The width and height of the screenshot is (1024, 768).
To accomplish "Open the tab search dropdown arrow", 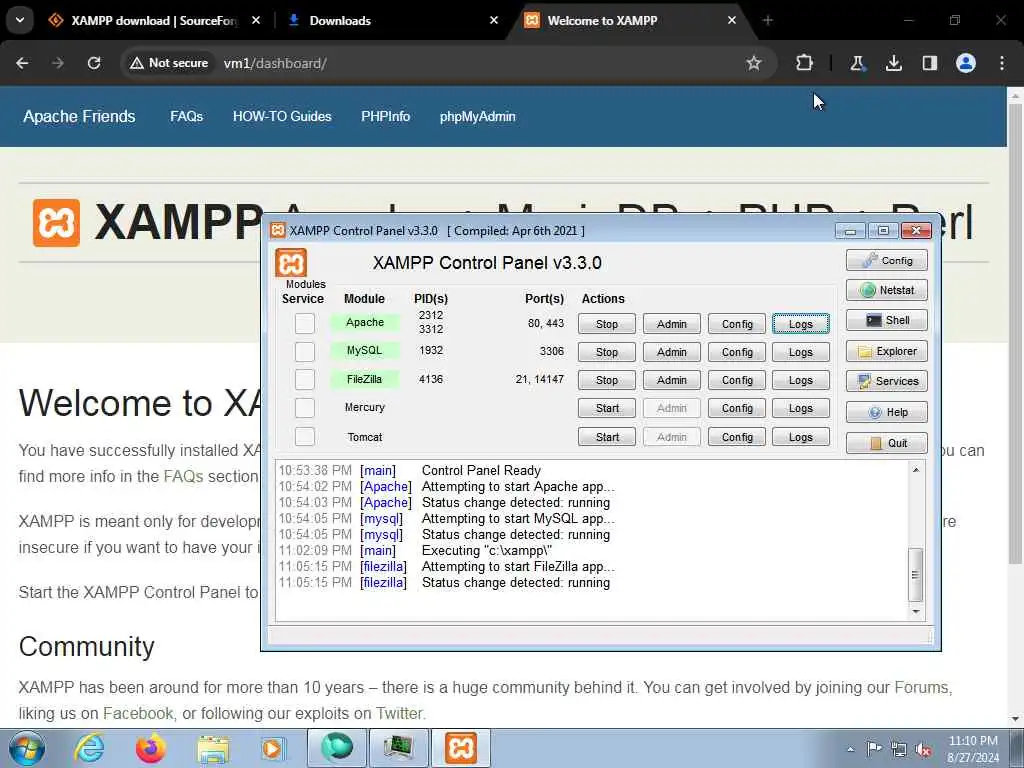I will click(20, 20).
